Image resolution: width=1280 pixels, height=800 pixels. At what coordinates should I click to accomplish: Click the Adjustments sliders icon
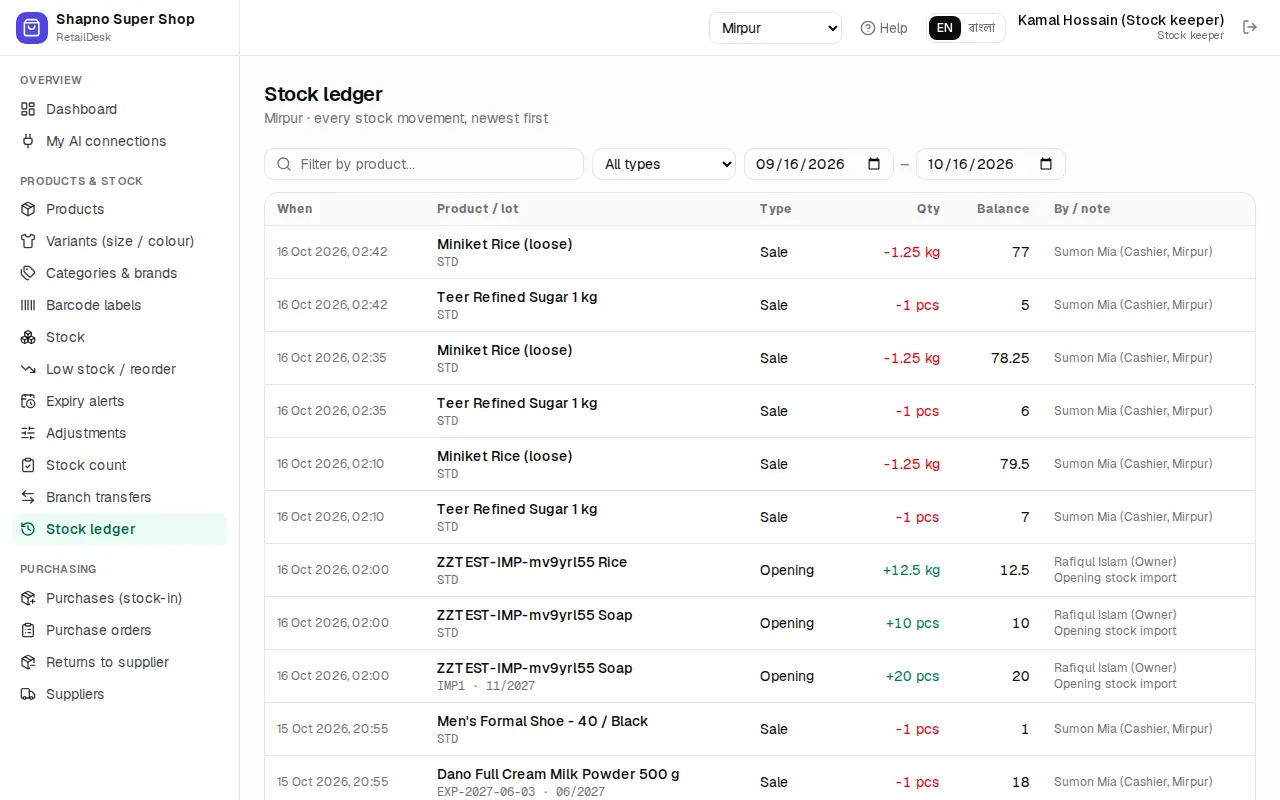tap(28, 433)
